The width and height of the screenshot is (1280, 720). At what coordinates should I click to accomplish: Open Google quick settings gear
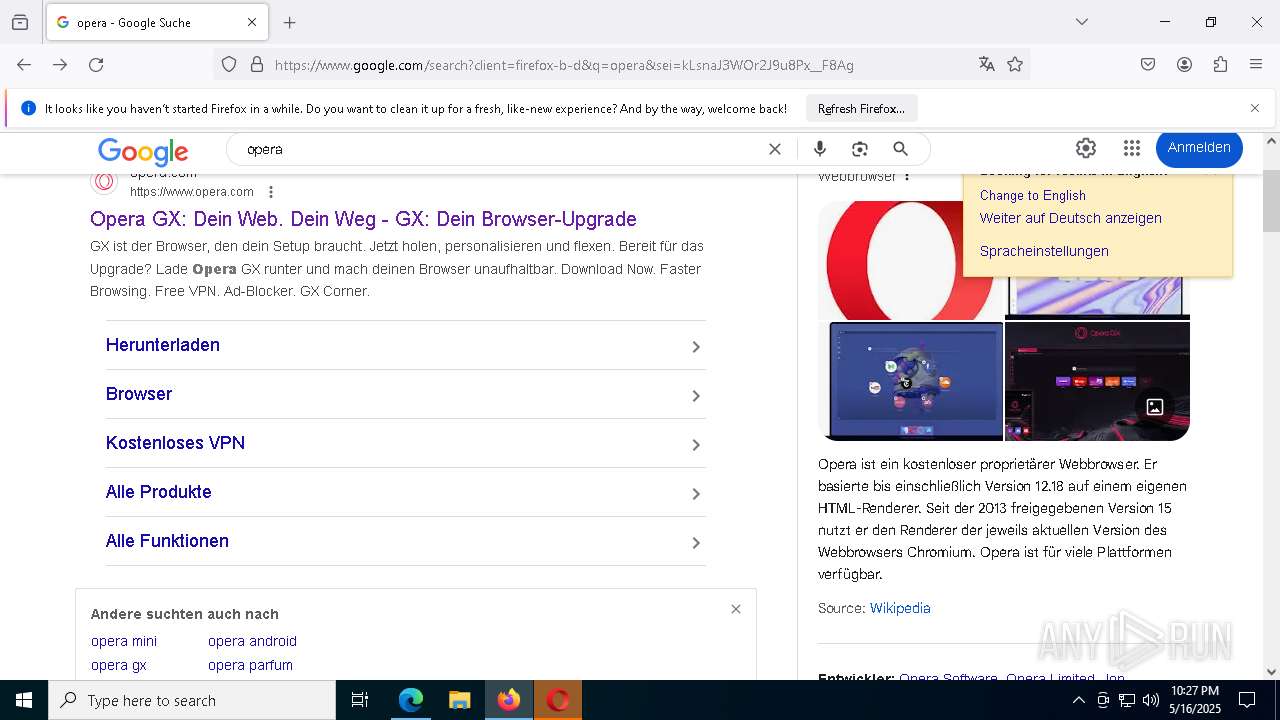[1086, 148]
